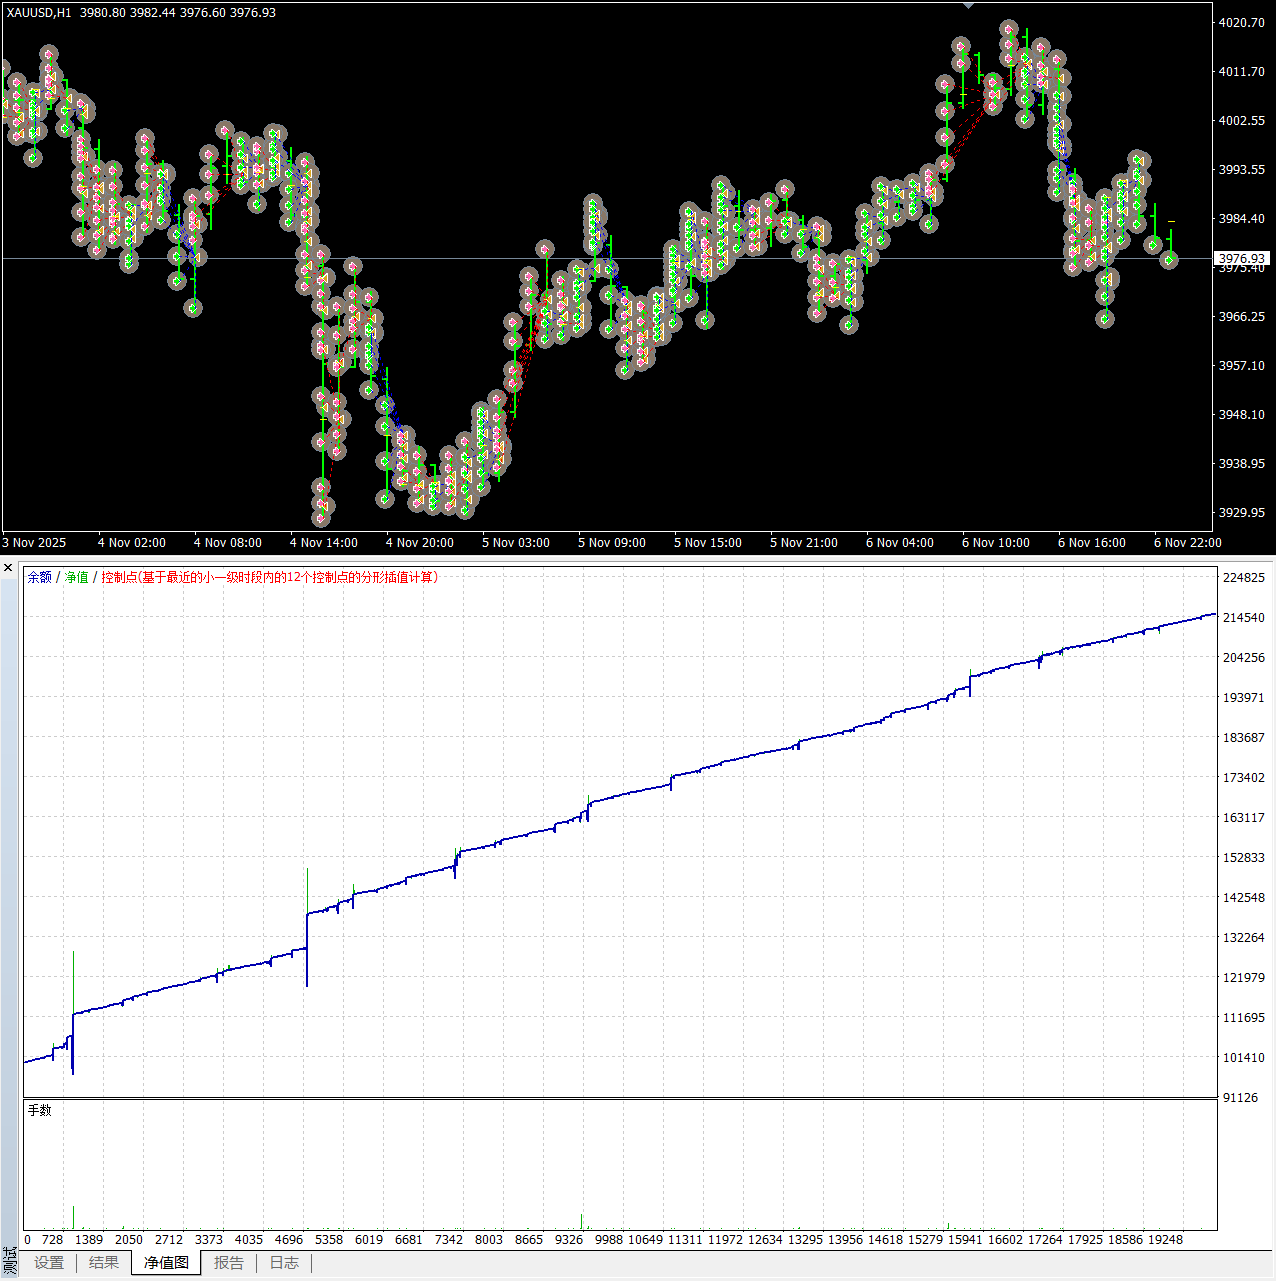Click the 4020.70 price scale value
The width and height of the screenshot is (1276, 1281).
(x=1241, y=22)
